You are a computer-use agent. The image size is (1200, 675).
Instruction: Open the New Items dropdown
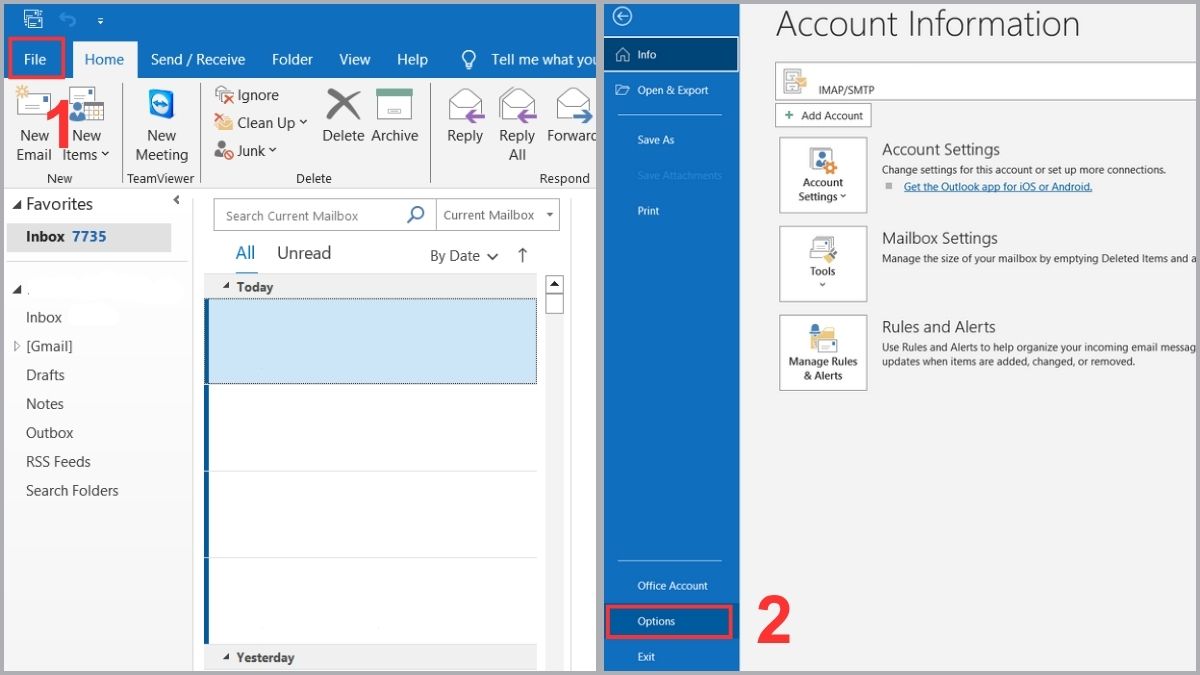(86, 125)
